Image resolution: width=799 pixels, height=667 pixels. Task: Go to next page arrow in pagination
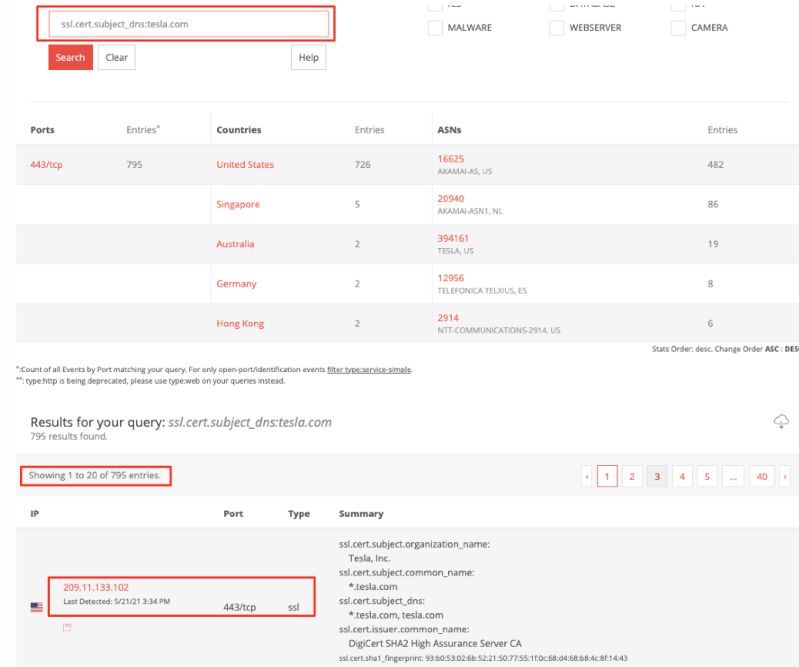pyautogui.click(x=785, y=476)
